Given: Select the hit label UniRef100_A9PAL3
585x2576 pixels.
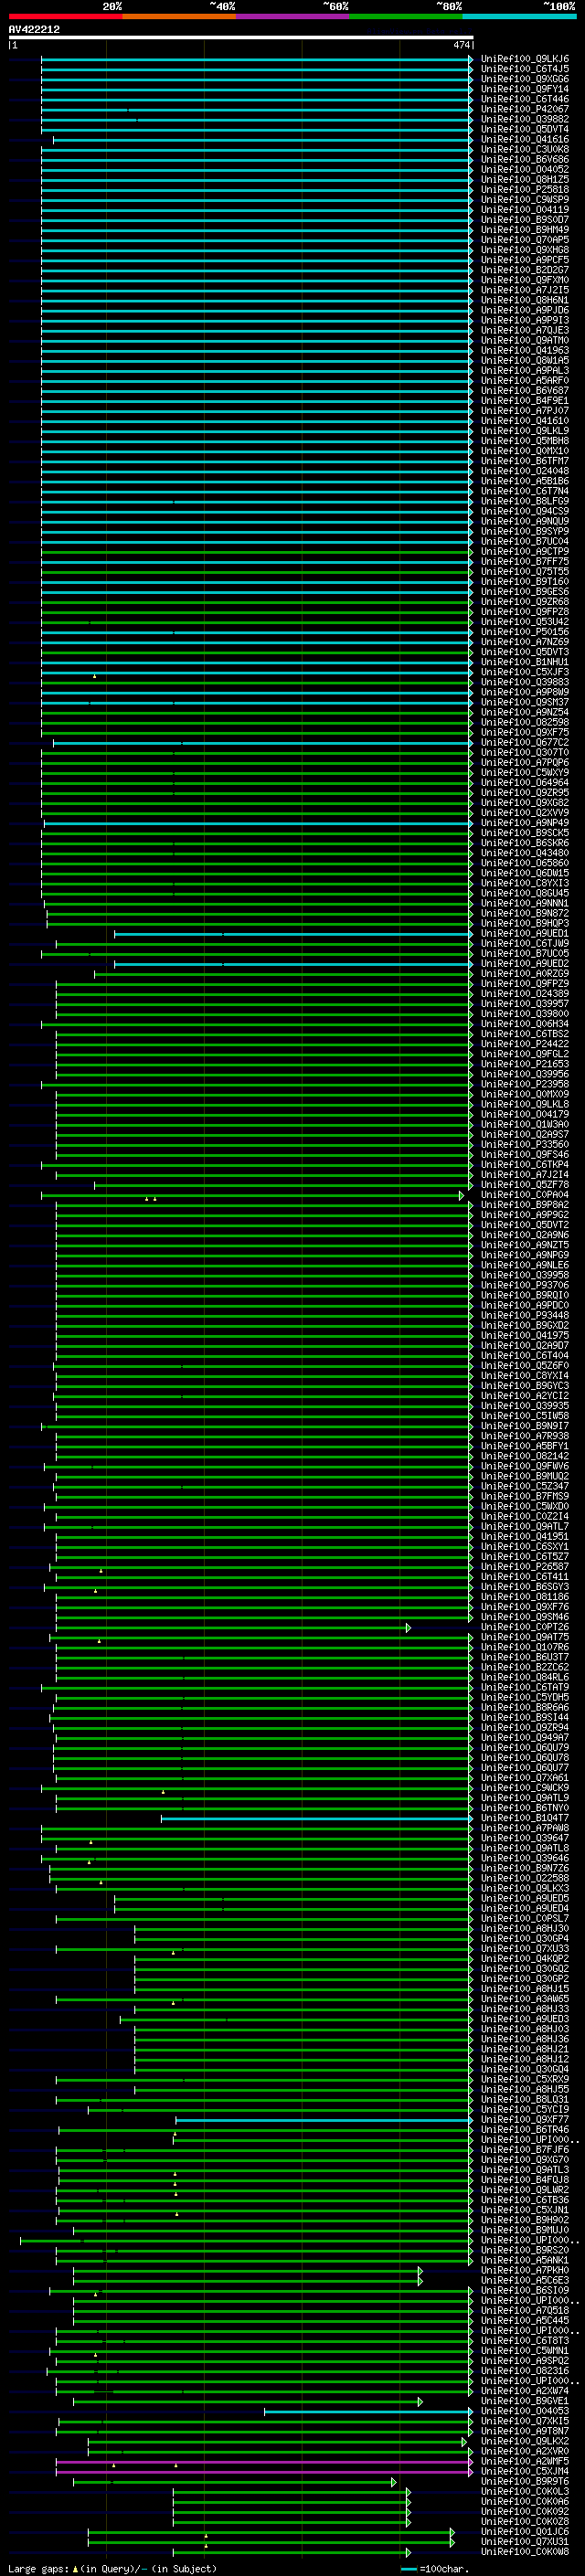Looking at the screenshot, I should 524,370.
